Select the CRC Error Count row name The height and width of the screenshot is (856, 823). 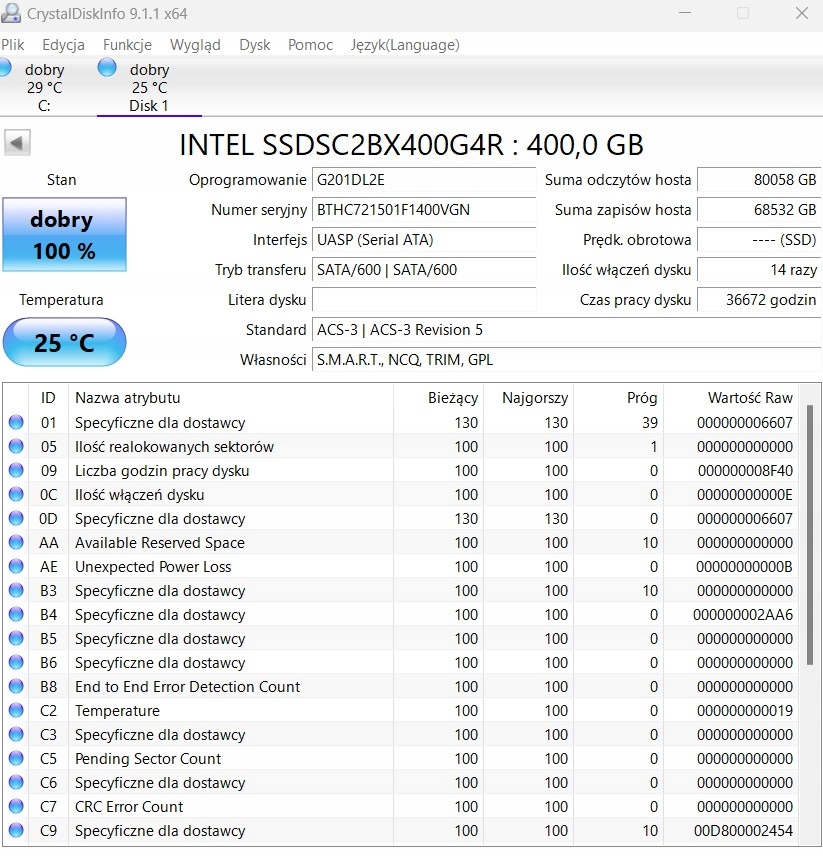click(129, 807)
